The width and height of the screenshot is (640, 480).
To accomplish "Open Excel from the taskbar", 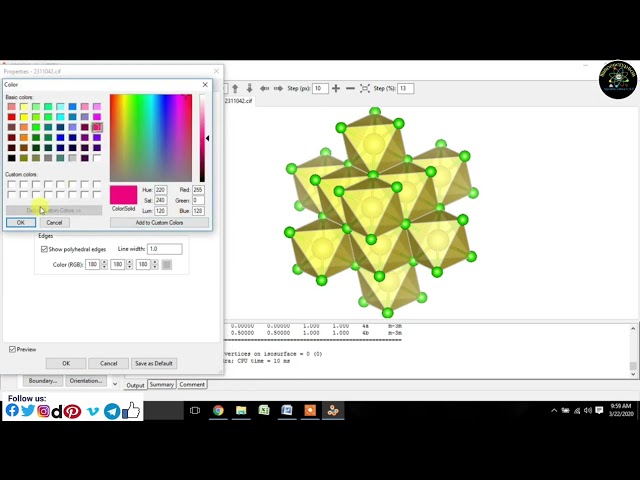I will [x=264, y=410].
